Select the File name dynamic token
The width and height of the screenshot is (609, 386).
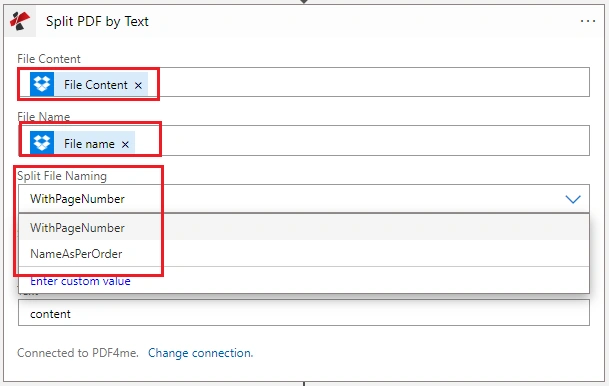82,143
